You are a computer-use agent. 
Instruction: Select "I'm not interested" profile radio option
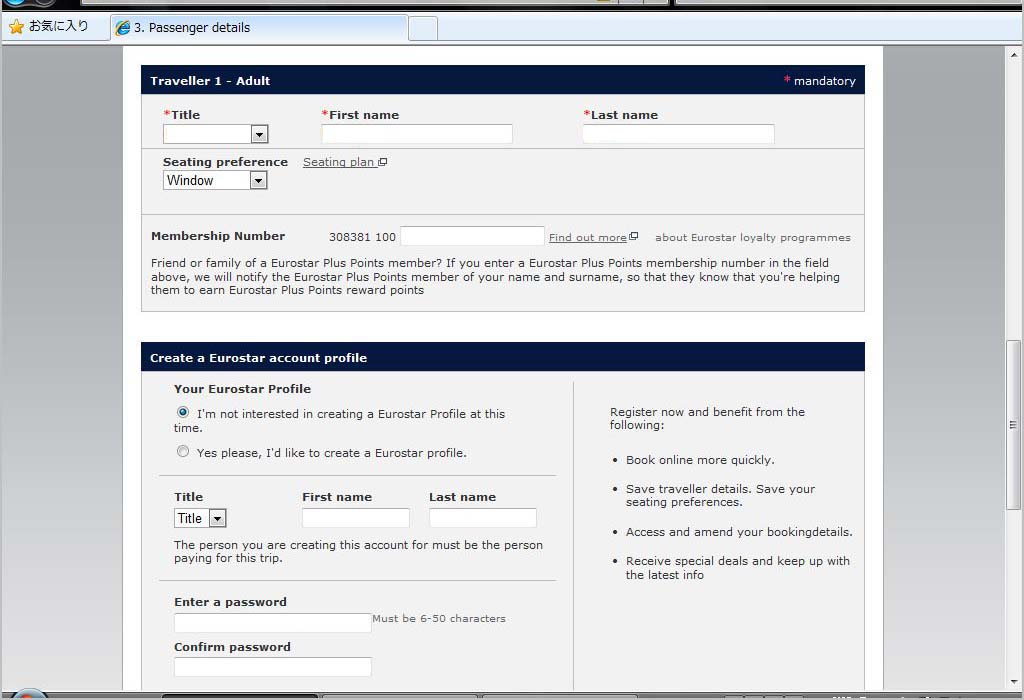183,412
